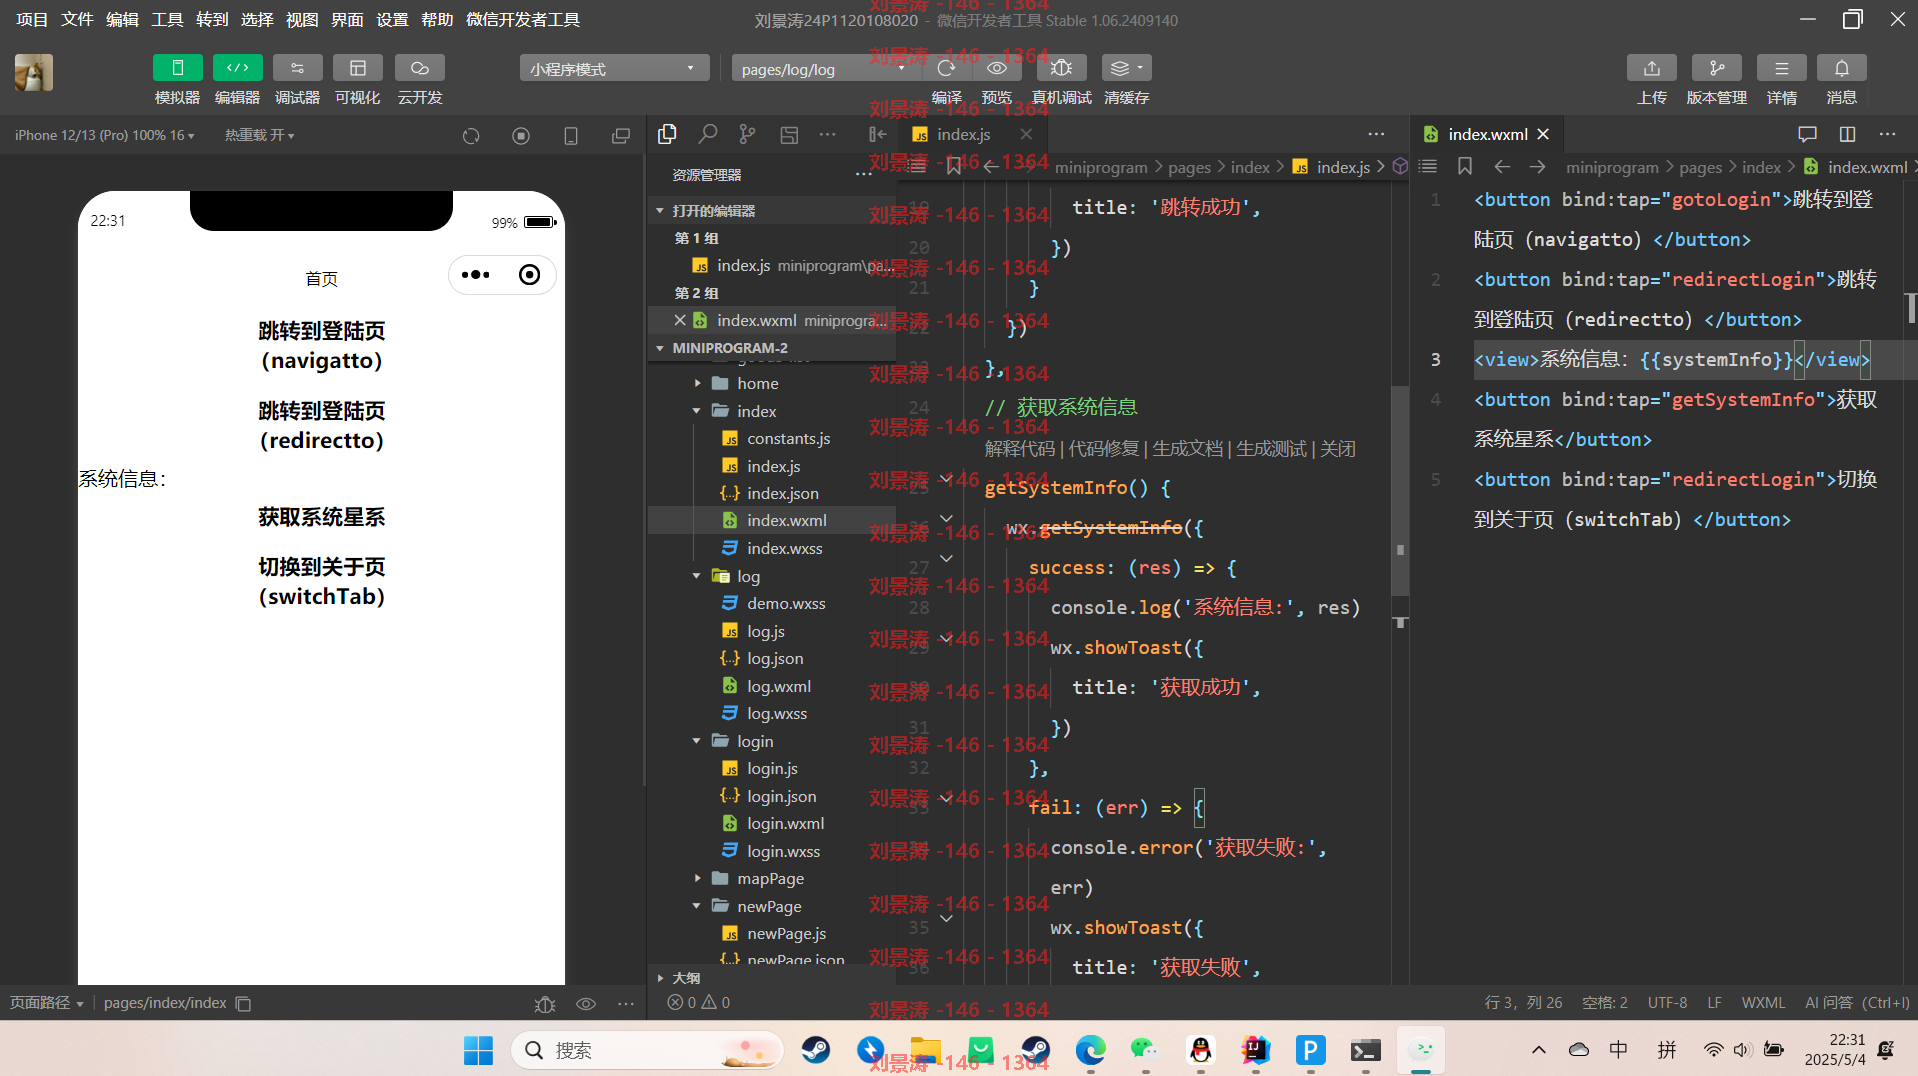Image resolution: width=1918 pixels, height=1076 pixels.
Task: Open the 微信开发者工具 menu
Action: click(x=523, y=19)
